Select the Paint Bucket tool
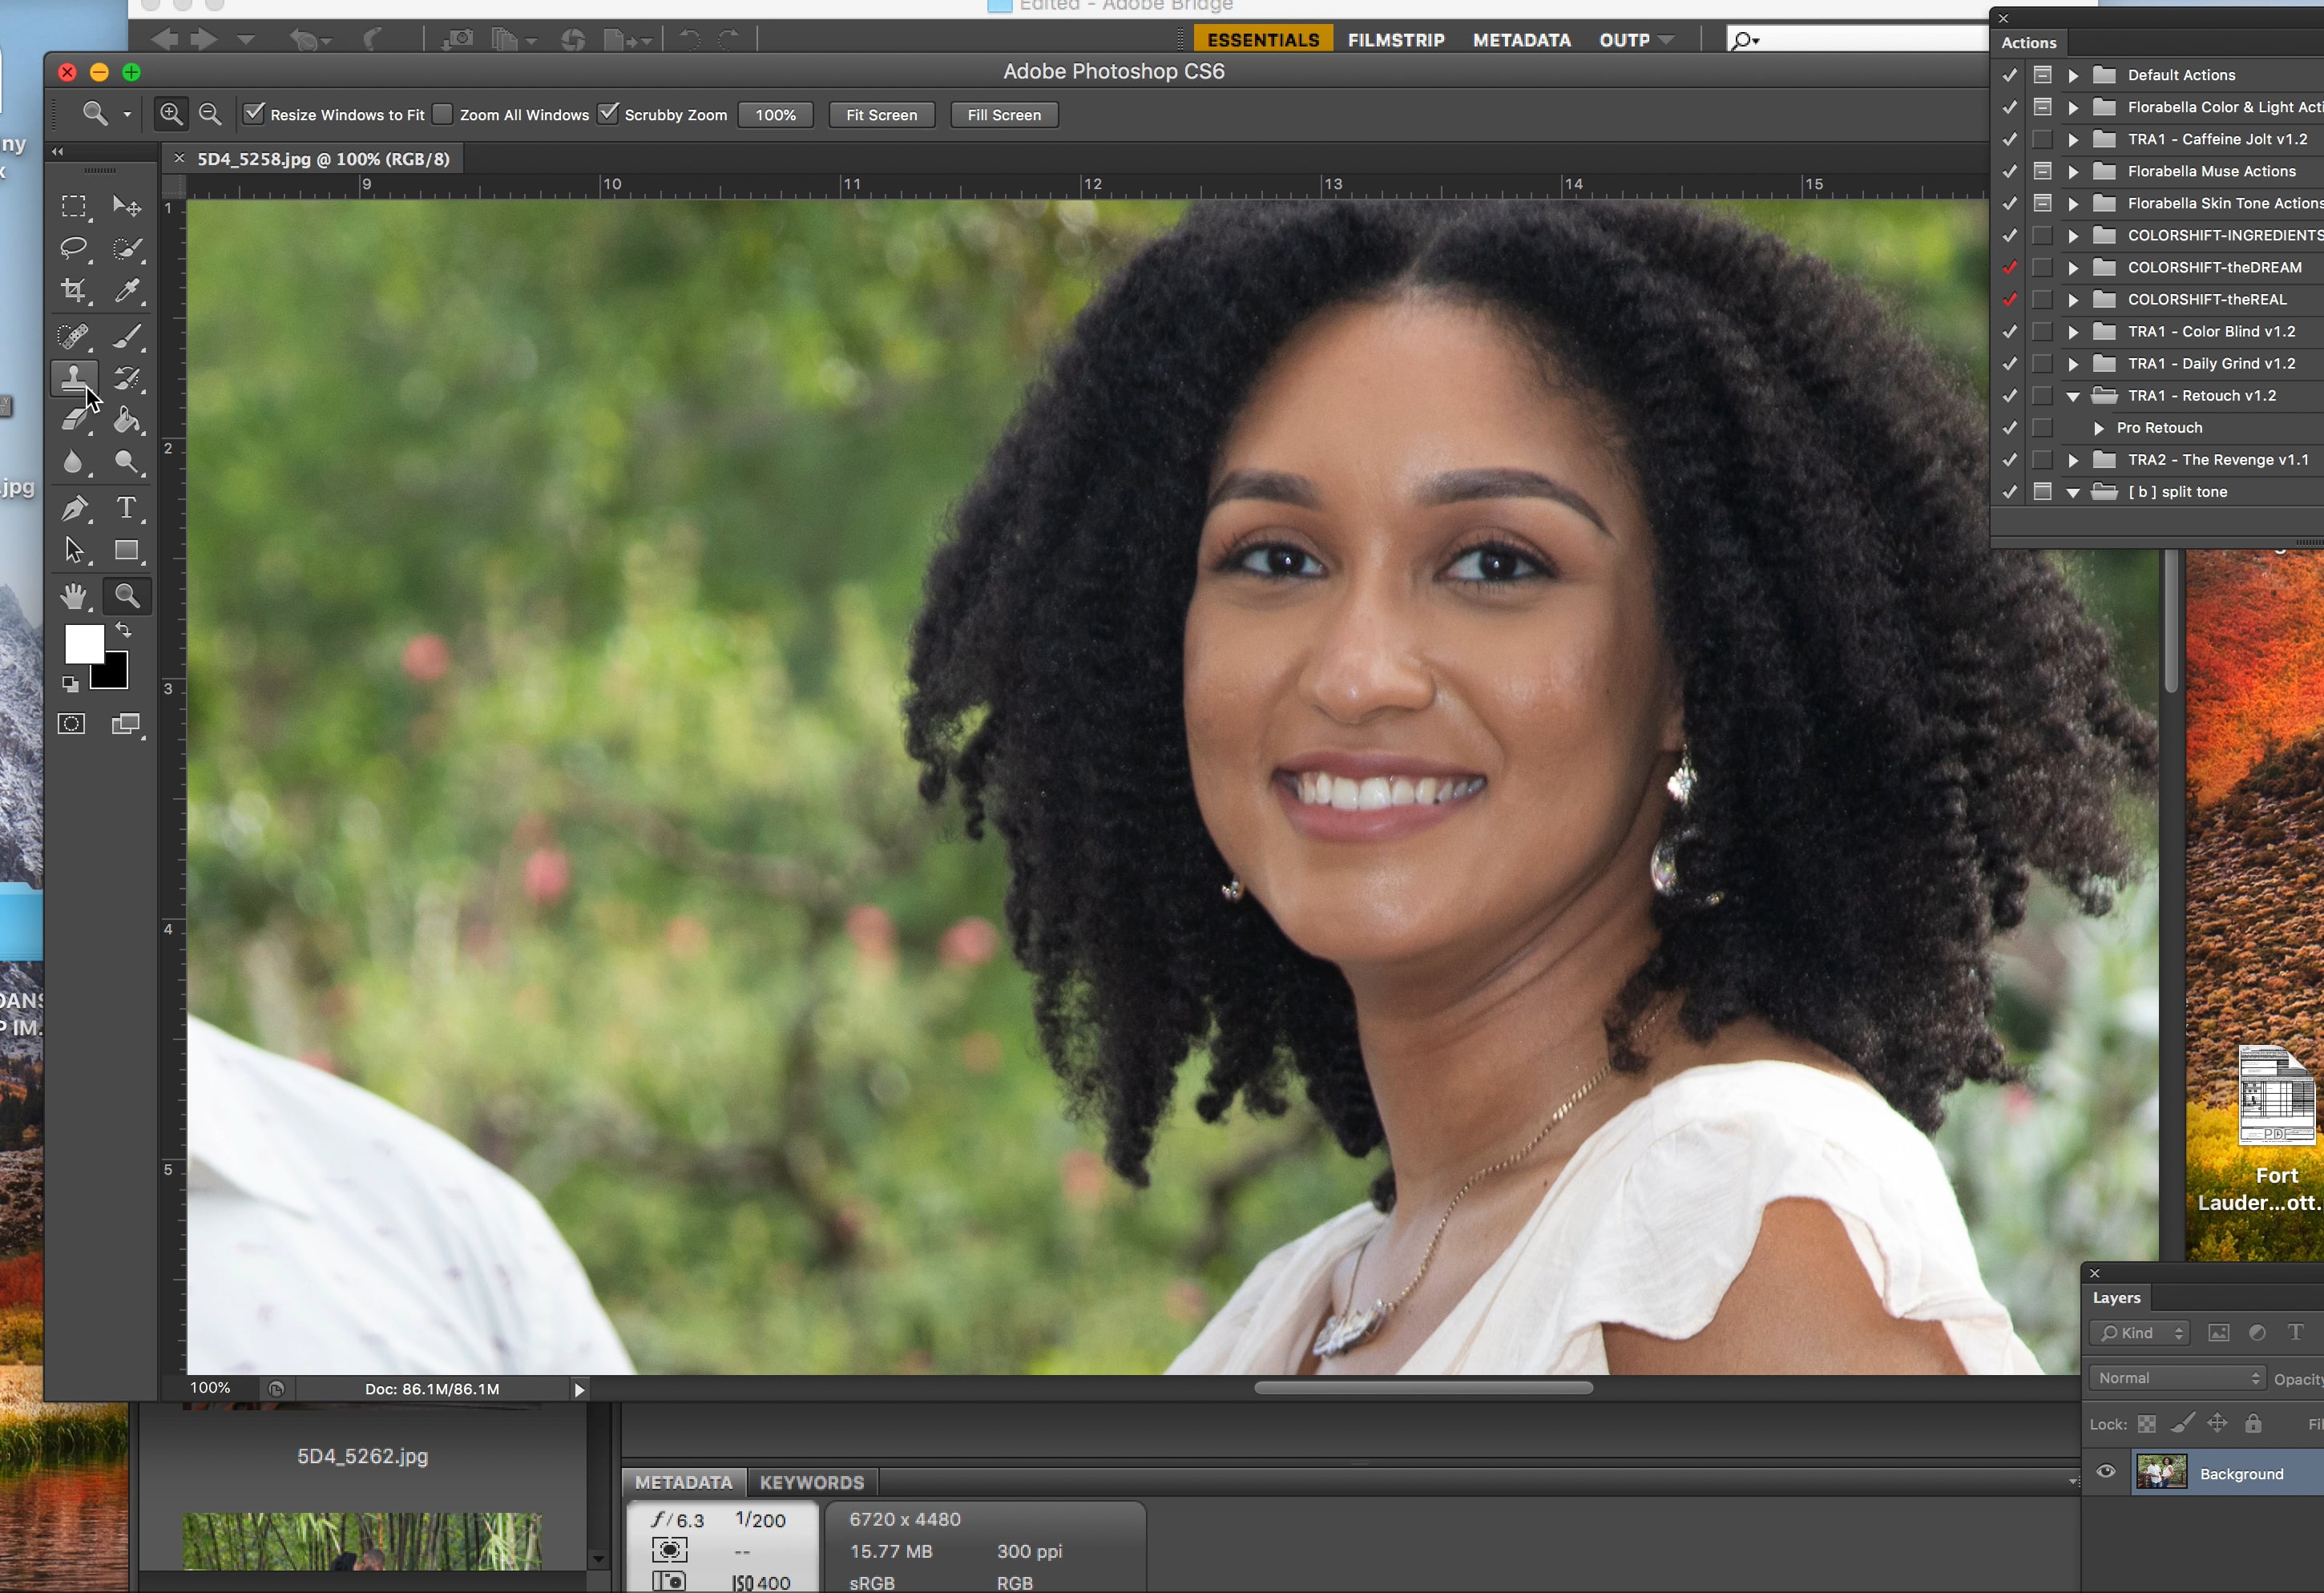The image size is (2324, 1593). 127,420
